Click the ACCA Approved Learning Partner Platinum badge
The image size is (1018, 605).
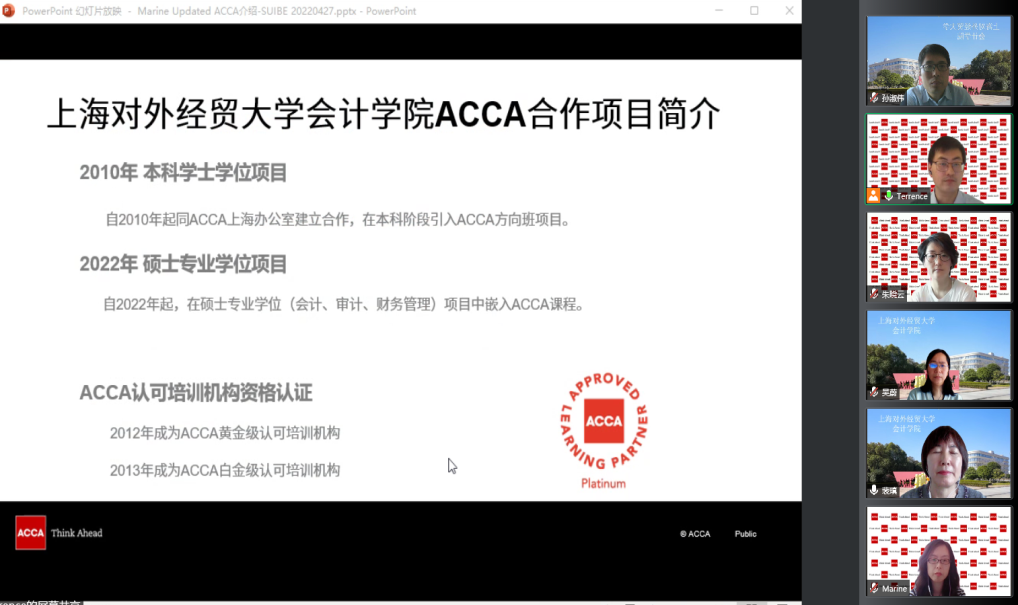point(603,431)
